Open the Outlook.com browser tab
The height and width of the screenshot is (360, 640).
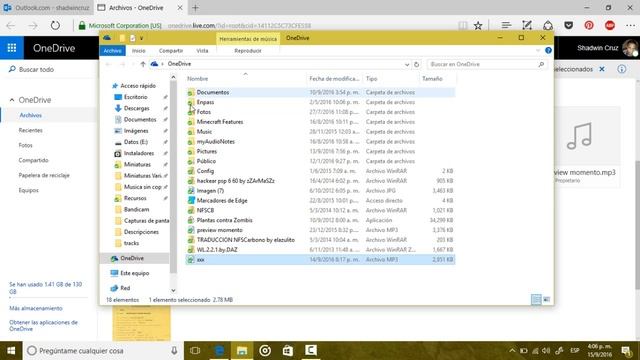click(x=47, y=8)
